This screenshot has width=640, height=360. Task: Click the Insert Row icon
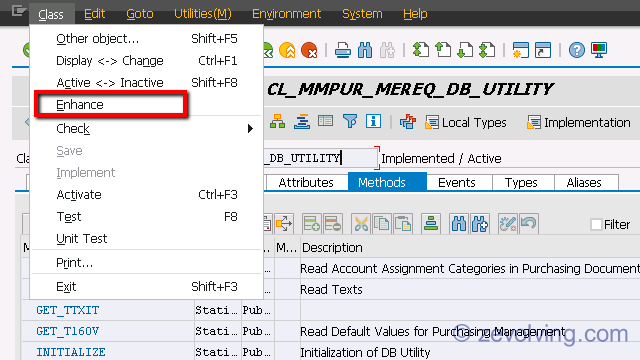(311, 224)
